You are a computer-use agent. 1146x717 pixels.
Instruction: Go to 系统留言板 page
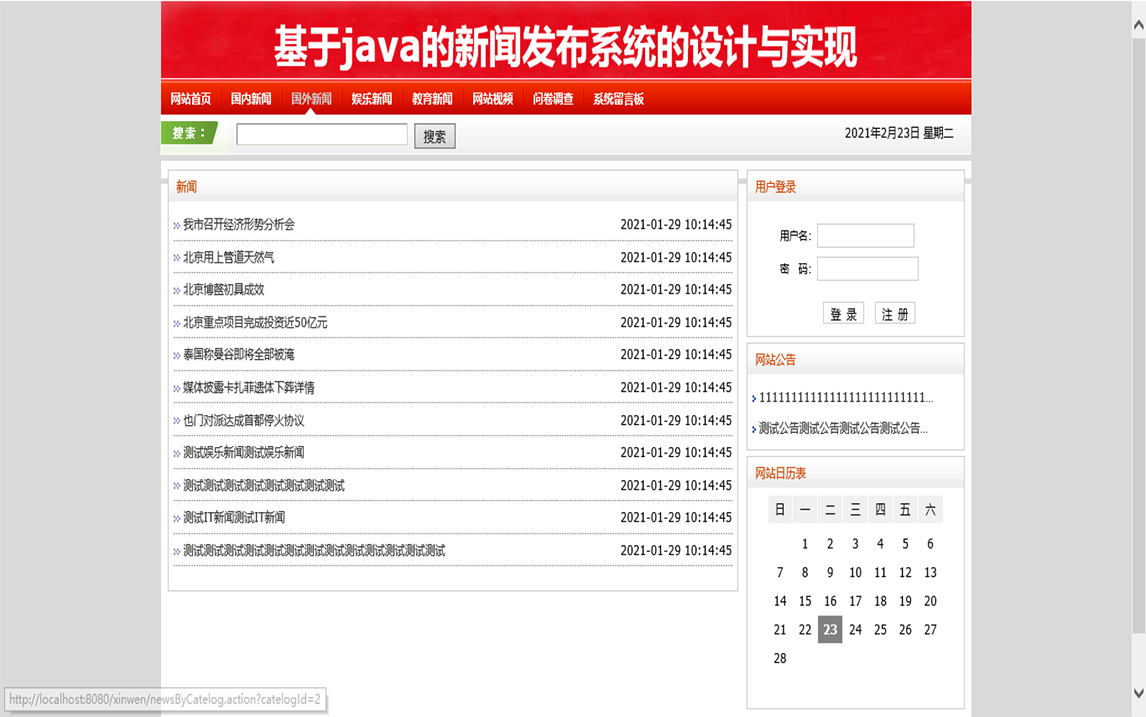point(618,99)
